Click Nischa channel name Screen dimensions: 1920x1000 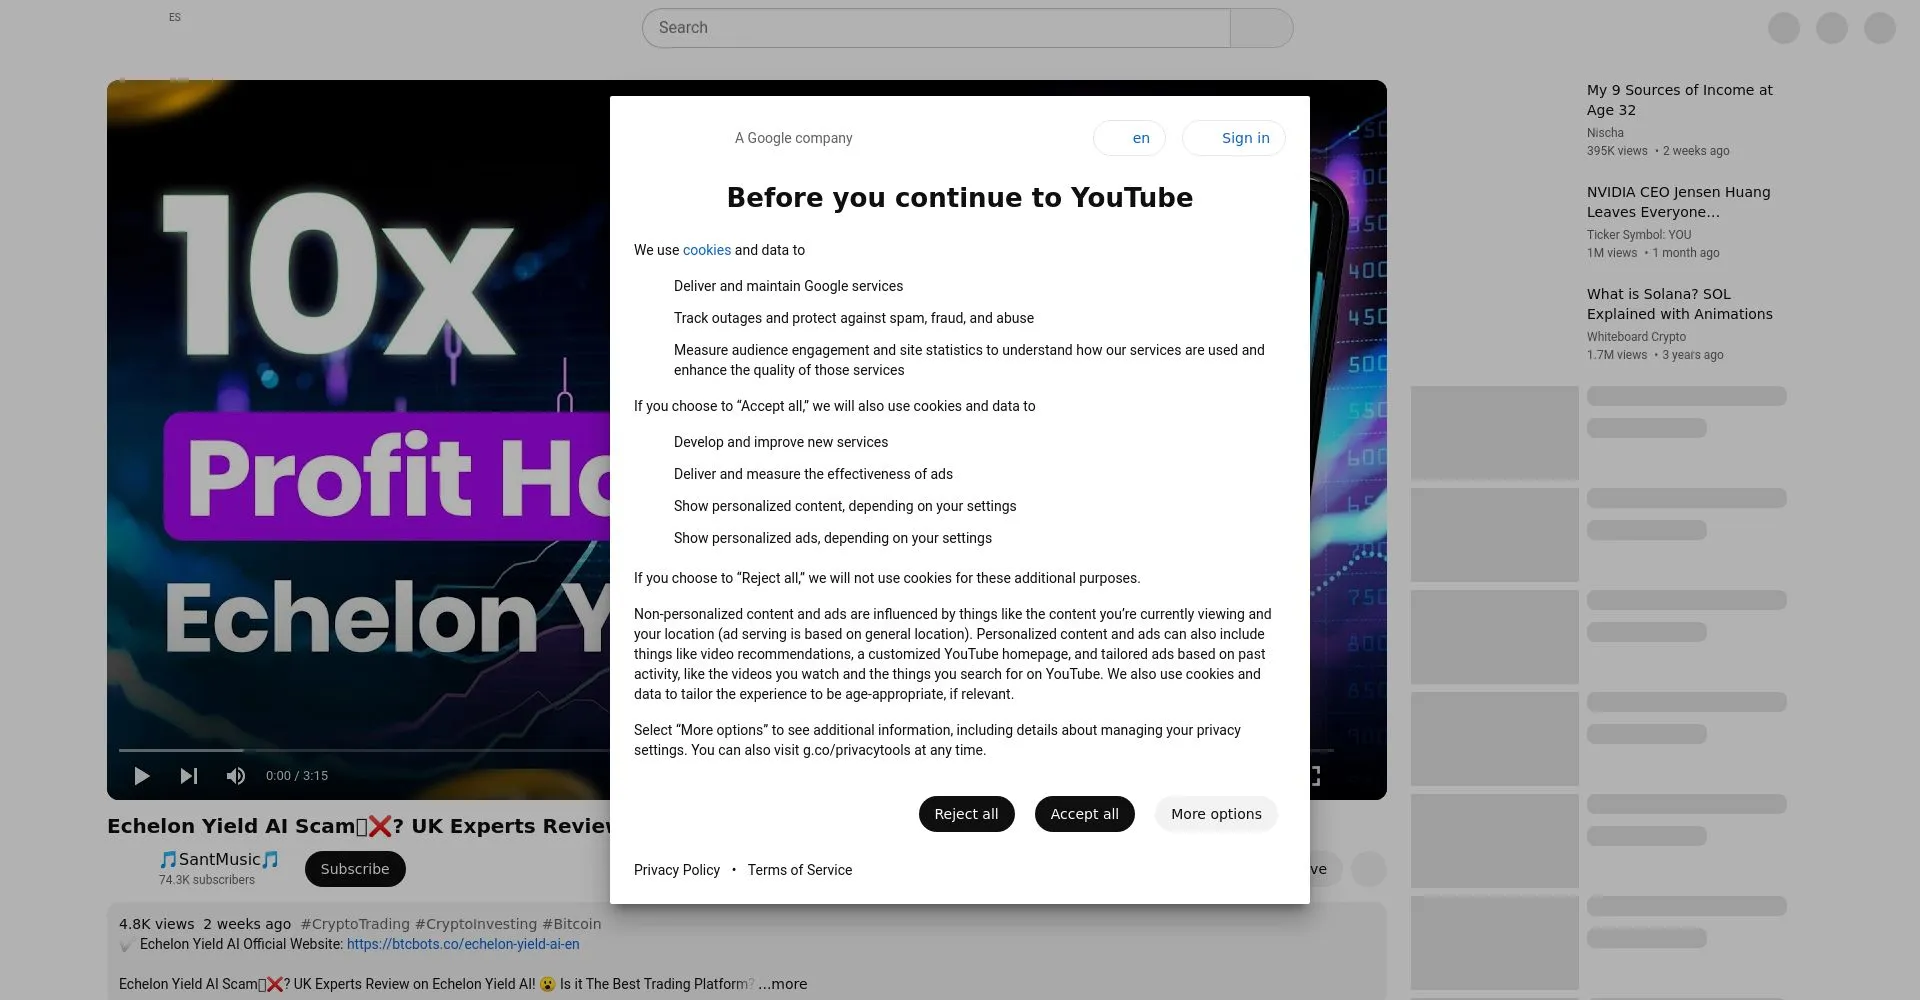pyautogui.click(x=1605, y=133)
